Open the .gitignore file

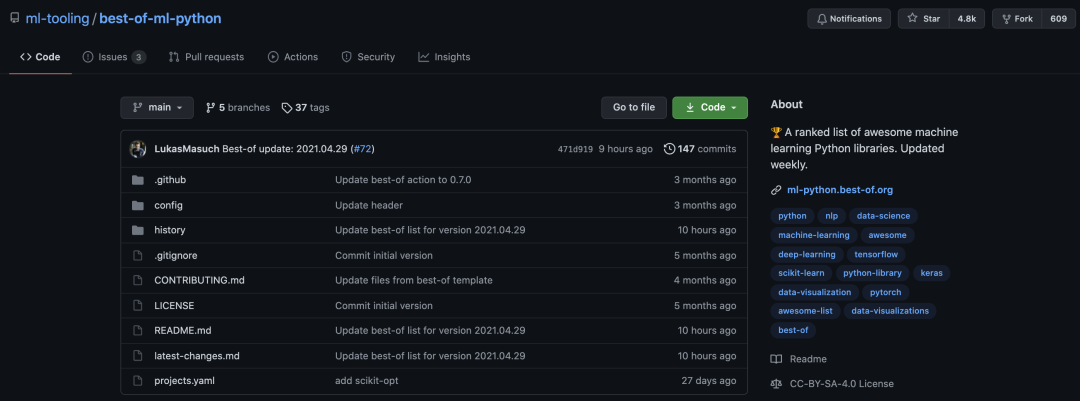pos(176,256)
